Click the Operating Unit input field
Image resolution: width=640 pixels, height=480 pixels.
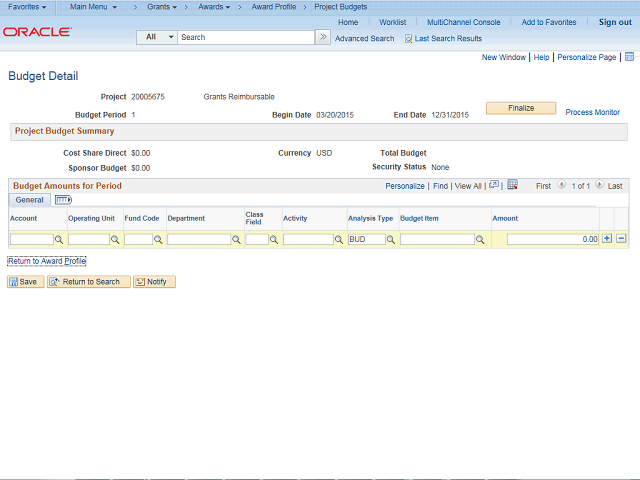[89, 239]
